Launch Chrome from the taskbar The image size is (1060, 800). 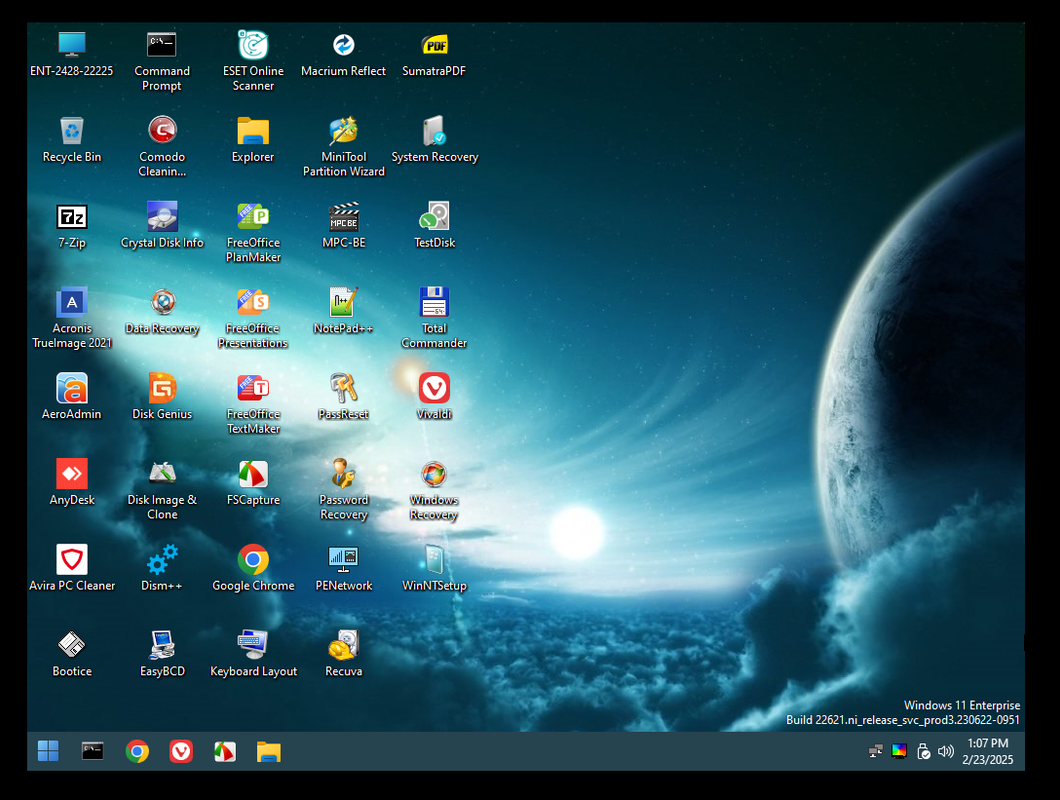[x=137, y=751]
